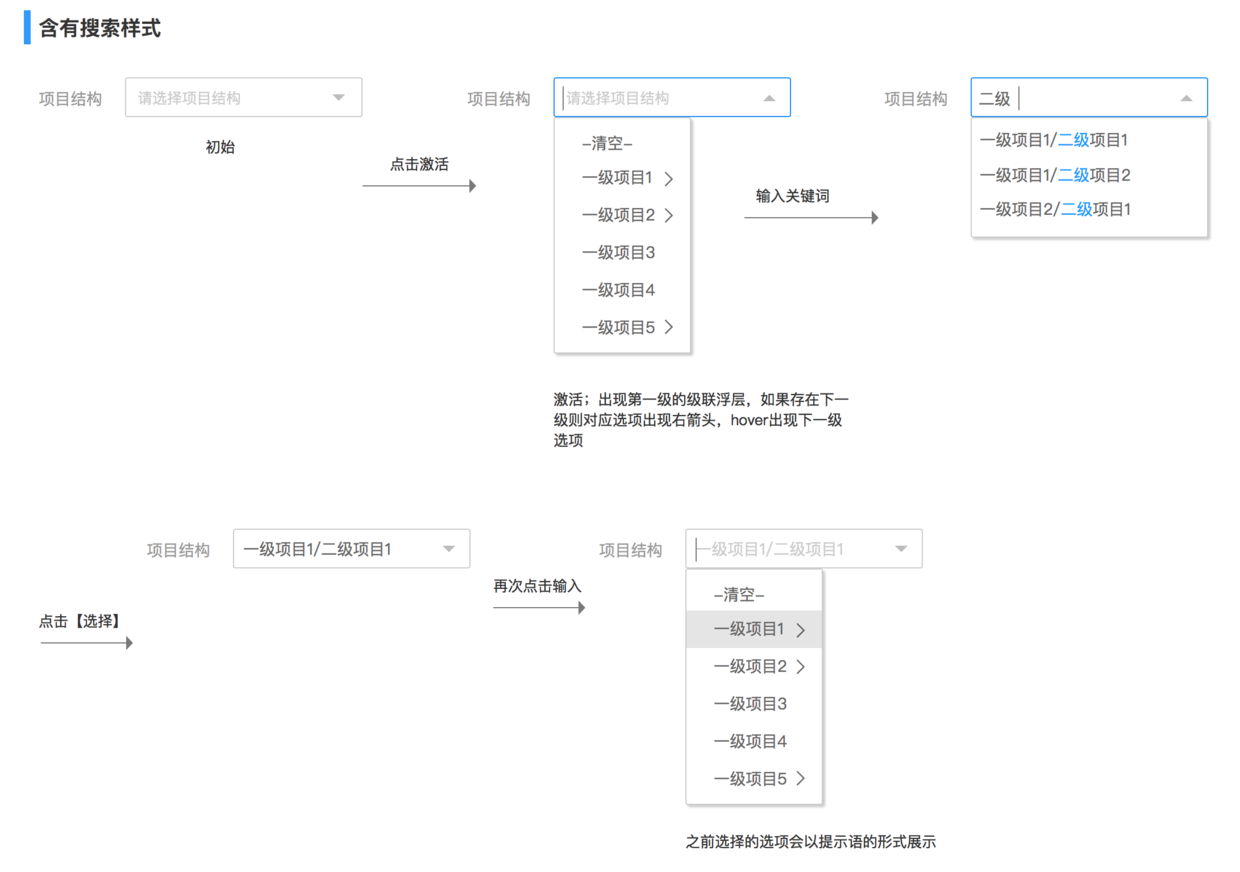The height and width of the screenshot is (872, 1240).
Task: Click into the blue-bordered 请选择项目结构 search field
Action: 672,98
